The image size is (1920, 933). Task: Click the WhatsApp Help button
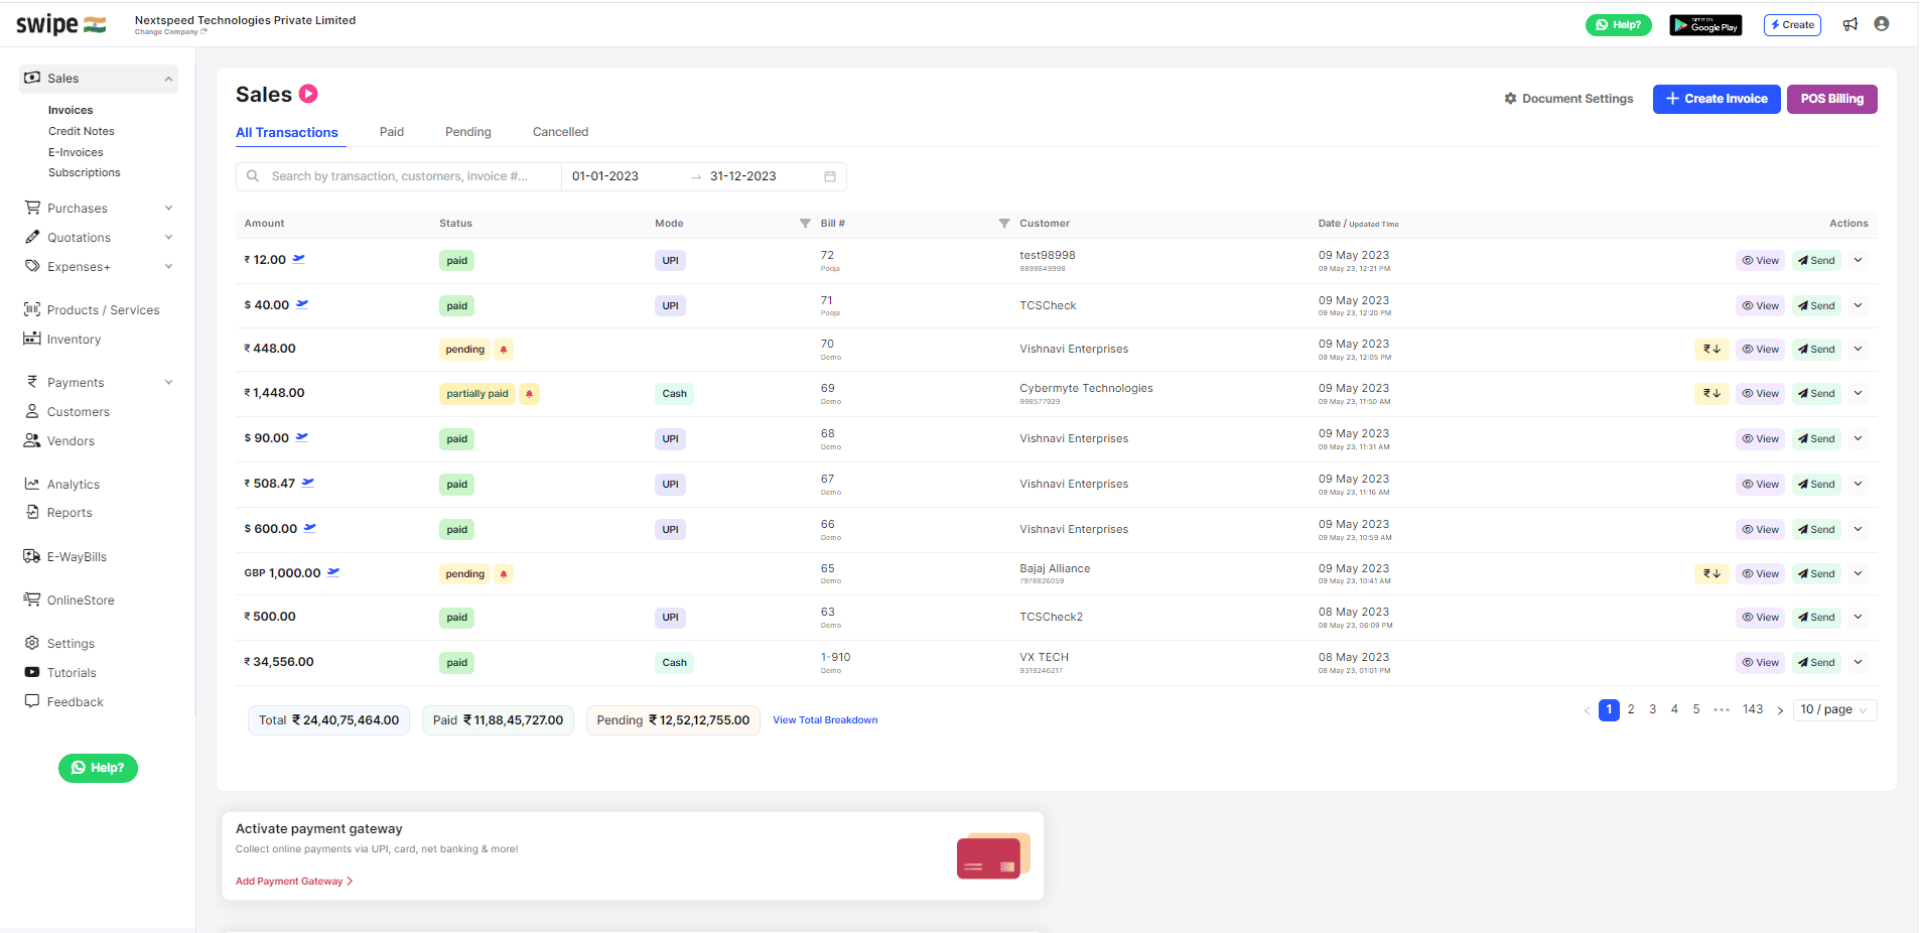tap(97, 768)
